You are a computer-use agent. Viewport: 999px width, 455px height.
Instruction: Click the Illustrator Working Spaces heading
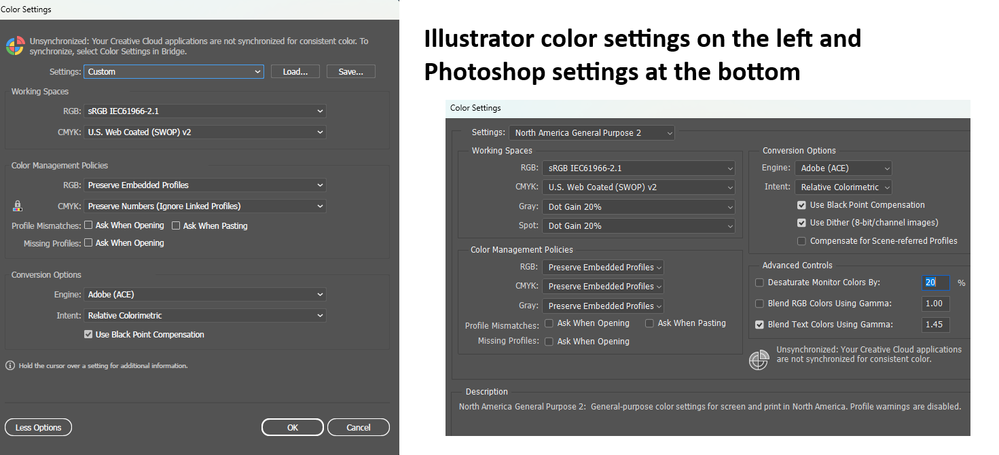pyautogui.click(x=40, y=91)
